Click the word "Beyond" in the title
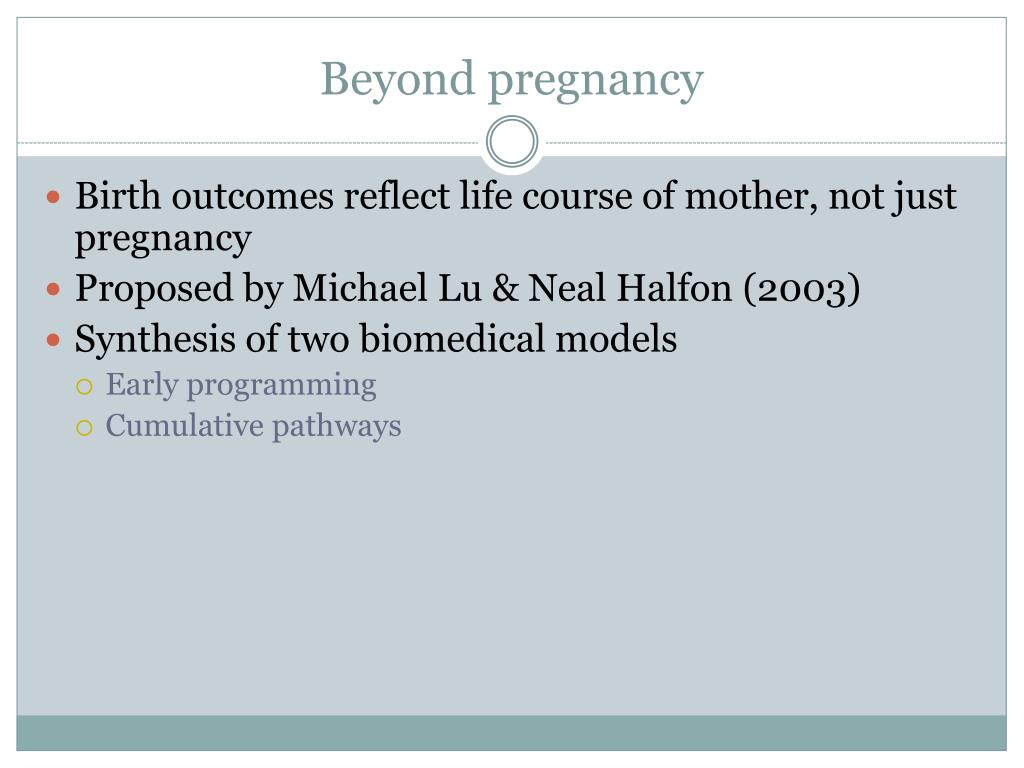Screen dimensions: 1024x768 click(x=397, y=80)
